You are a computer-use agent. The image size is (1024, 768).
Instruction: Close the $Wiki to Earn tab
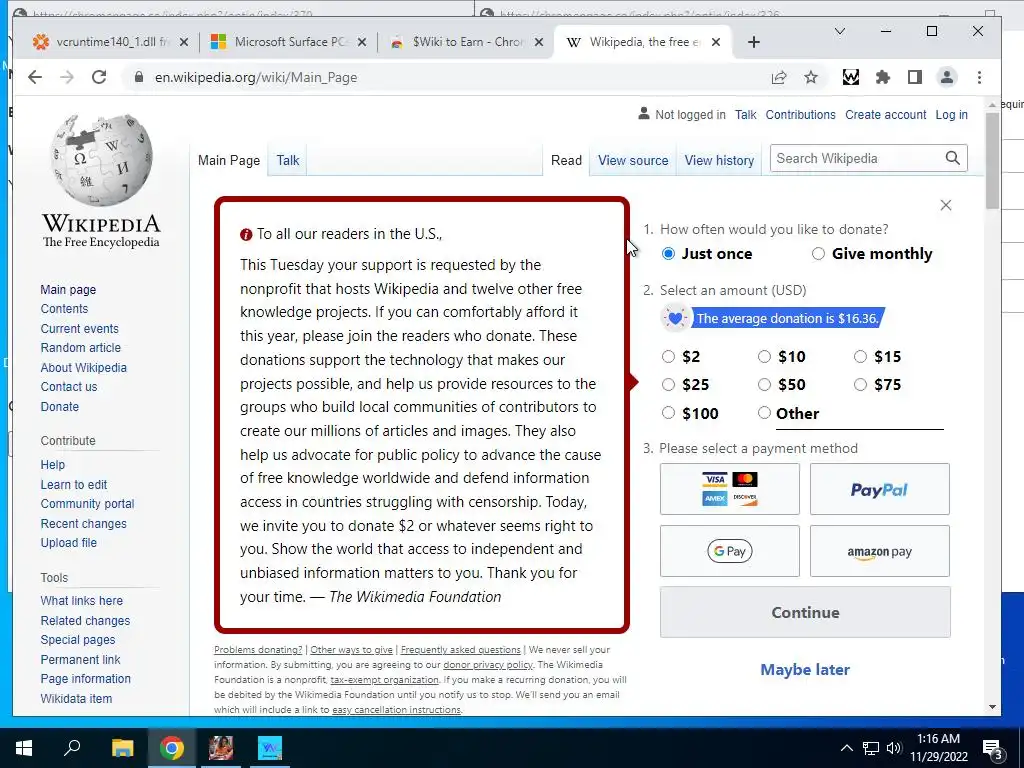click(539, 42)
